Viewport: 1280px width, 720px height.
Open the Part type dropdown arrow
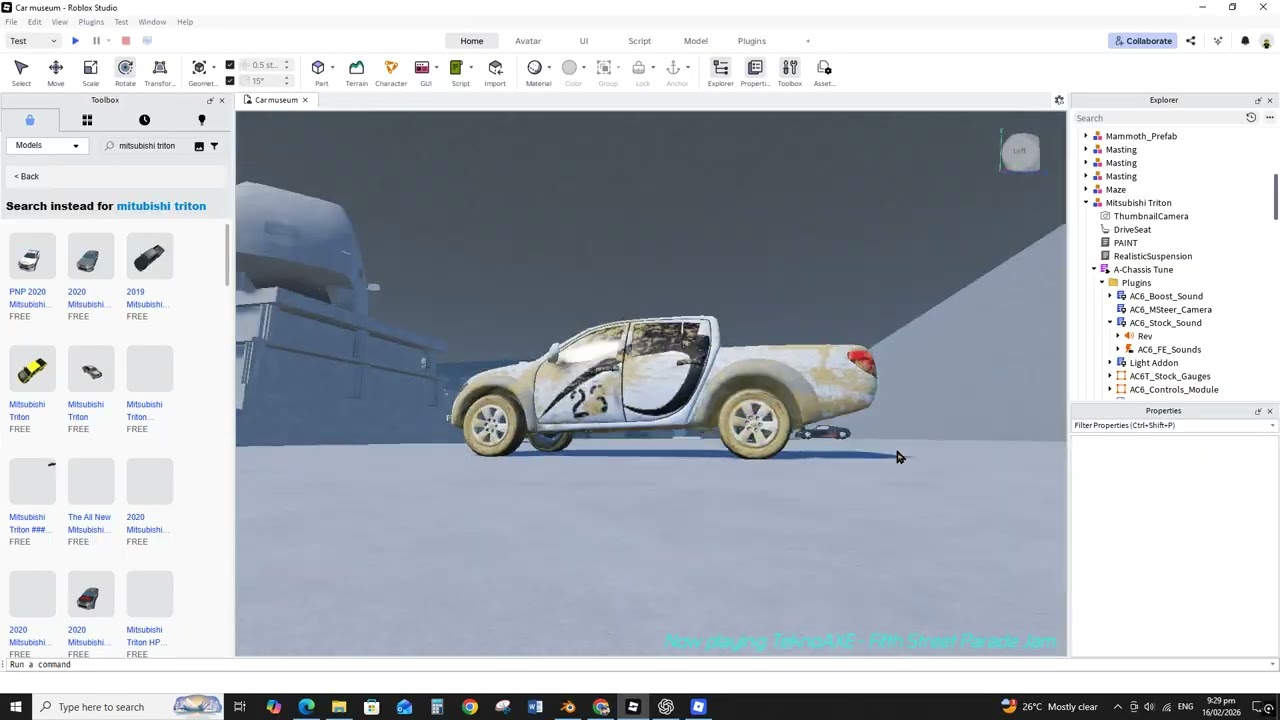pos(332,68)
